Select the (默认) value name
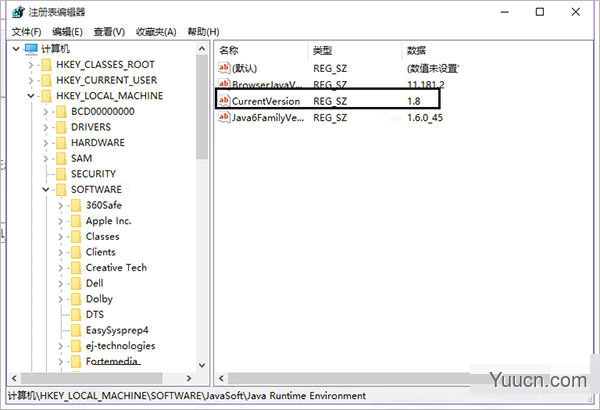The height and width of the screenshot is (410, 600). [x=245, y=69]
